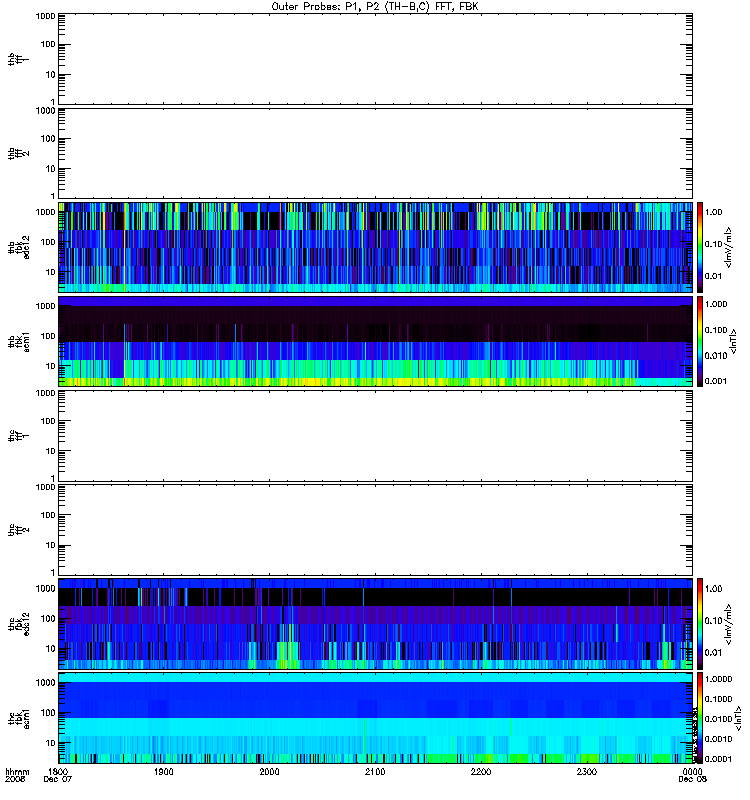Click the '1.000' value on thb scm1 color bar
The image size is (750, 800).
click(x=716, y=305)
